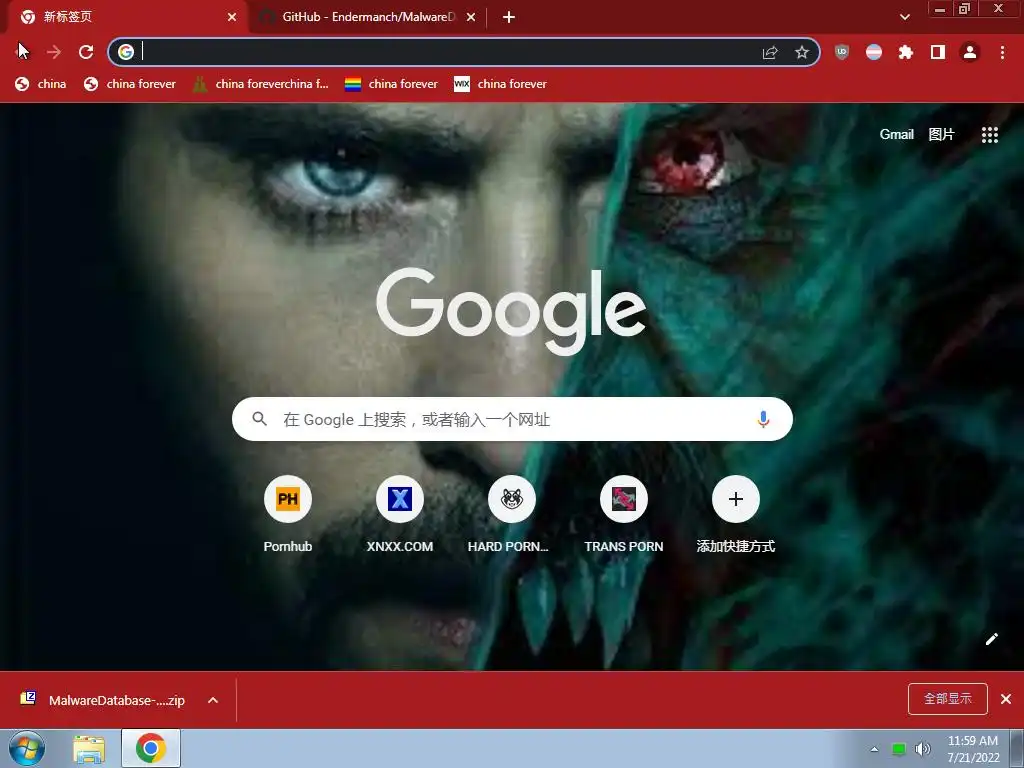1024x768 pixels.
Task: Open the 'china' bookmark
Action: click(x=40, y=84)
